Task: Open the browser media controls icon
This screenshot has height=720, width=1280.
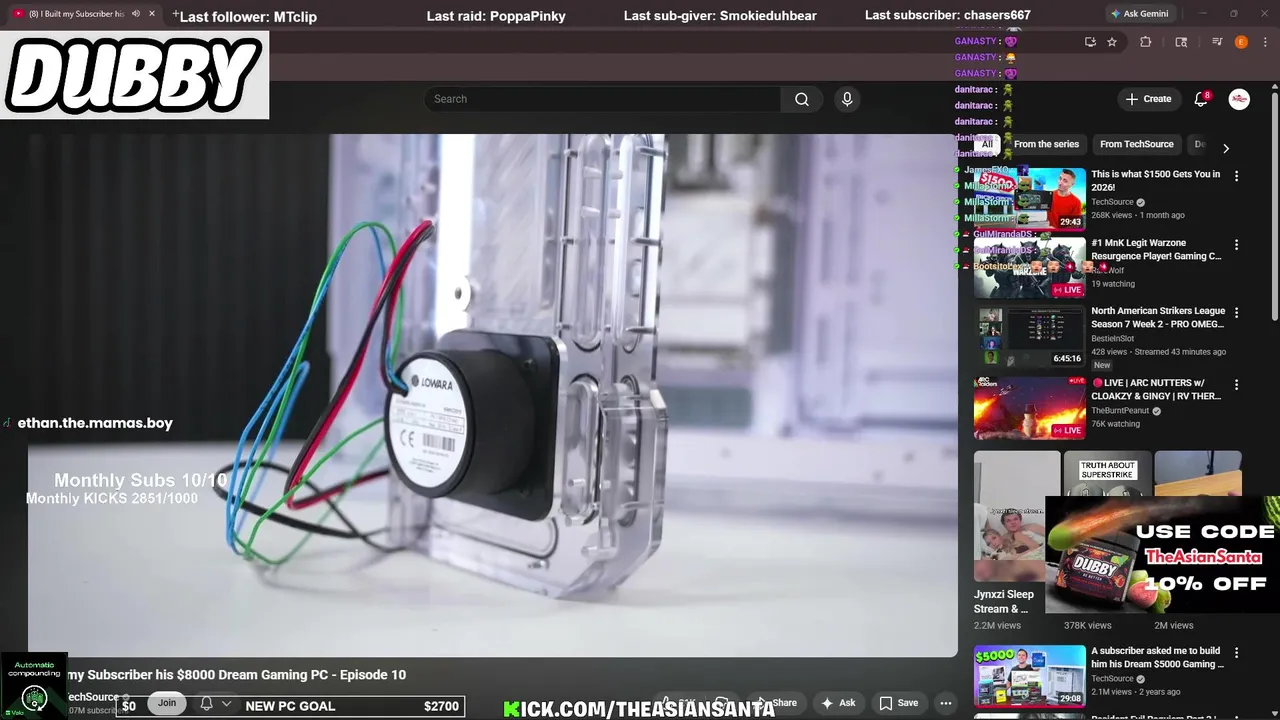Action: point(1217,42)
